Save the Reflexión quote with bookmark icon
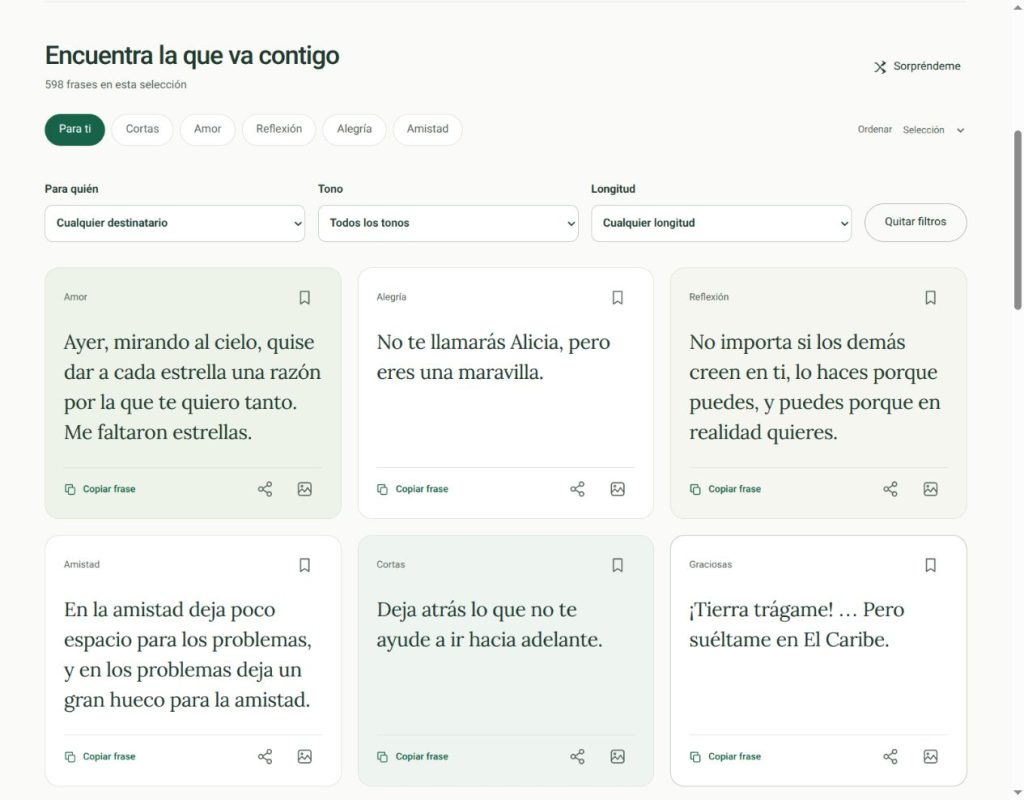This screenshot has width=1024, height=800. pos(930,298)
